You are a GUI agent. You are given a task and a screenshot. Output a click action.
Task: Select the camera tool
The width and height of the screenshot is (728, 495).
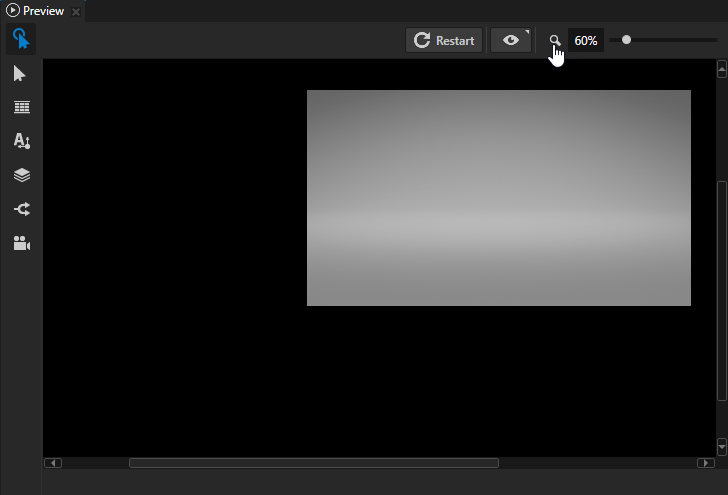pos(21,243)
